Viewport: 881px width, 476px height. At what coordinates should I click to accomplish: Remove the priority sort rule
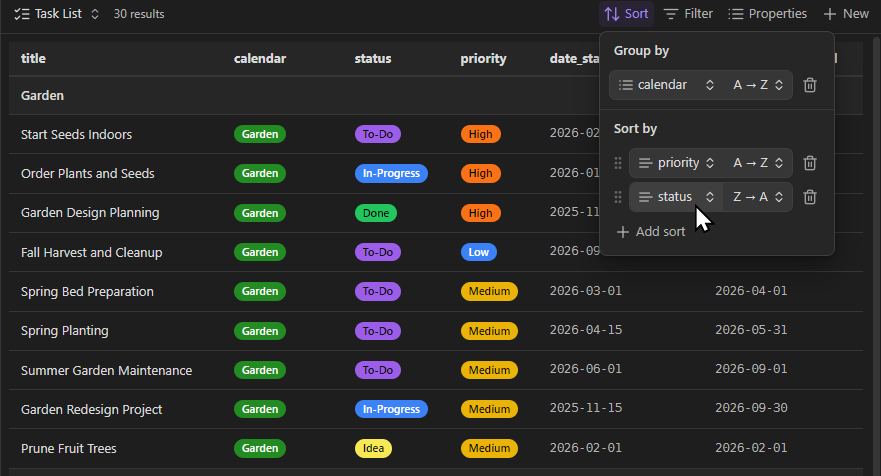810,163
